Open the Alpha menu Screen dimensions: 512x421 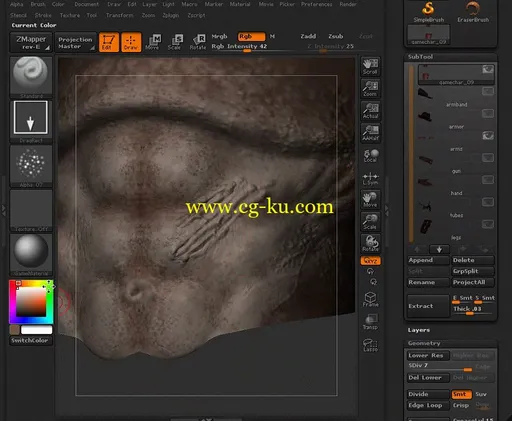click(17, 4)
